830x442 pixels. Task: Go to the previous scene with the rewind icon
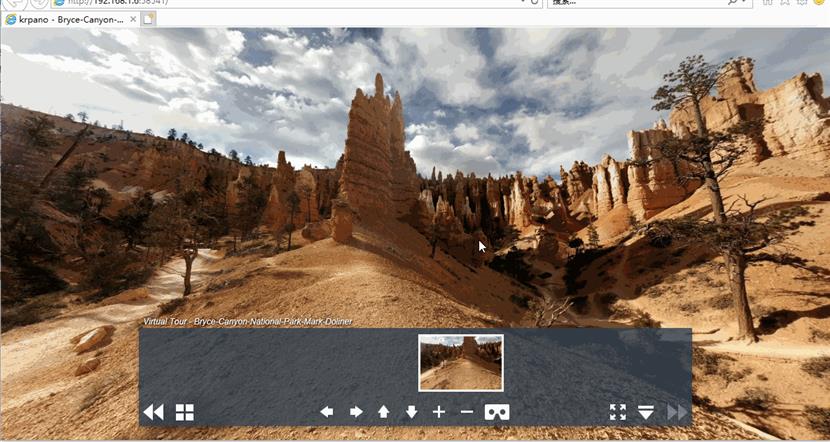click(x=153, y=412)
